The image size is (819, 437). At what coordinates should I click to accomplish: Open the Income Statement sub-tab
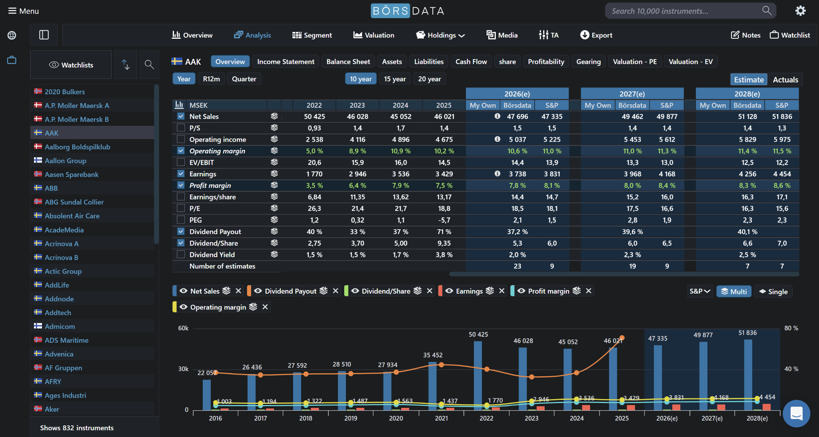tap(286, 62)
